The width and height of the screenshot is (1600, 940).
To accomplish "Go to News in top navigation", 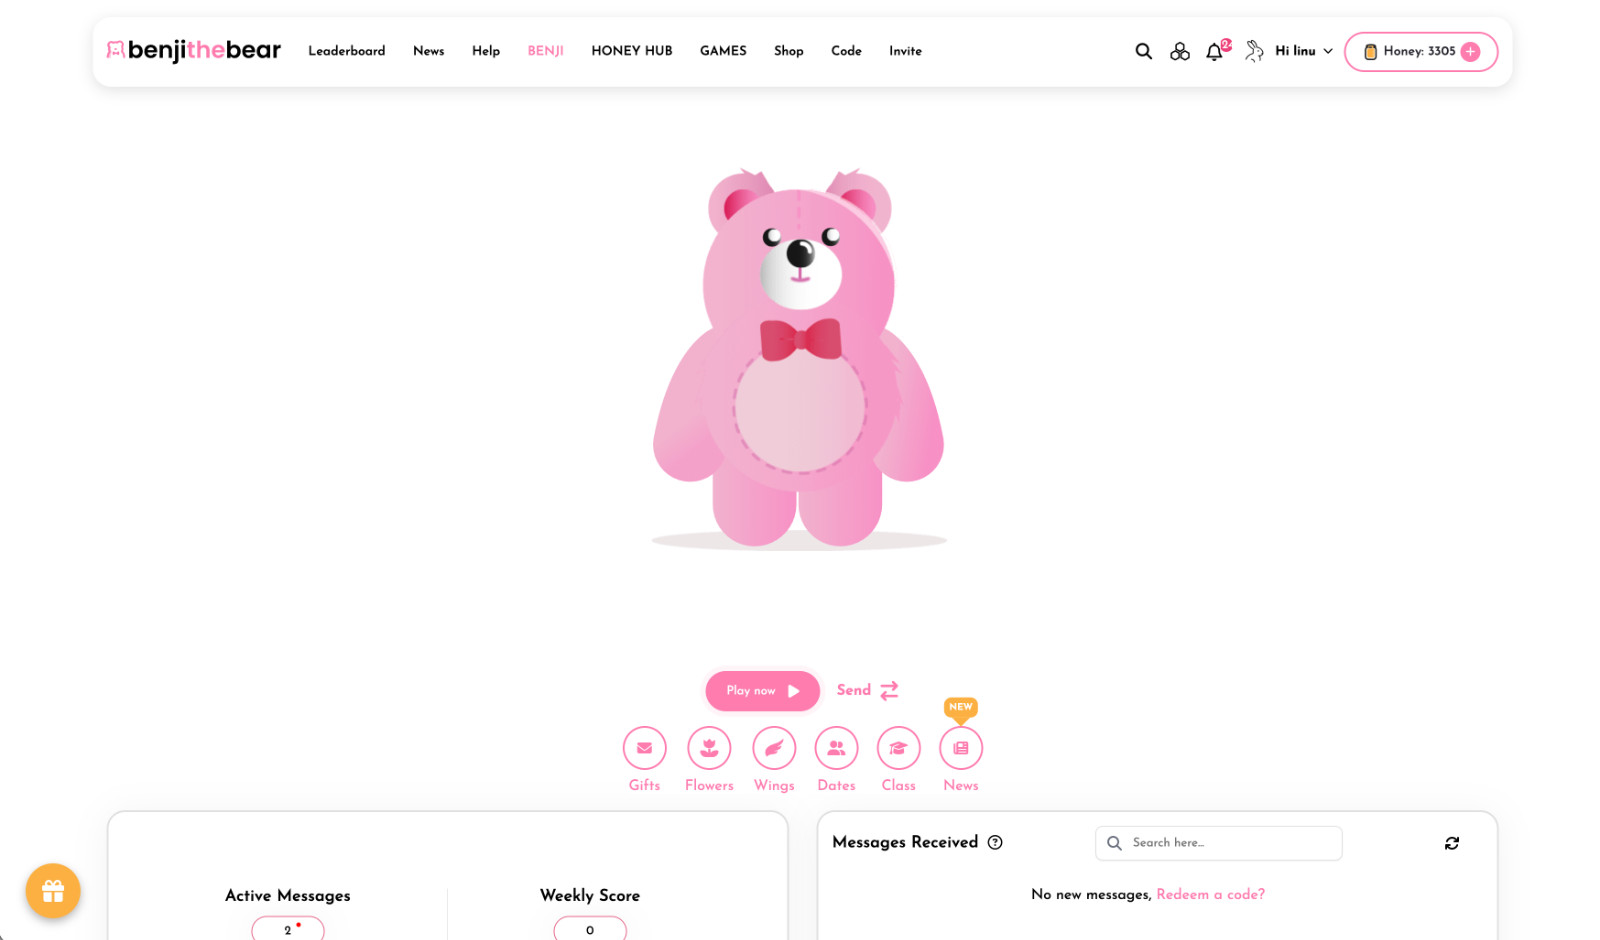I will pos(428,51).
